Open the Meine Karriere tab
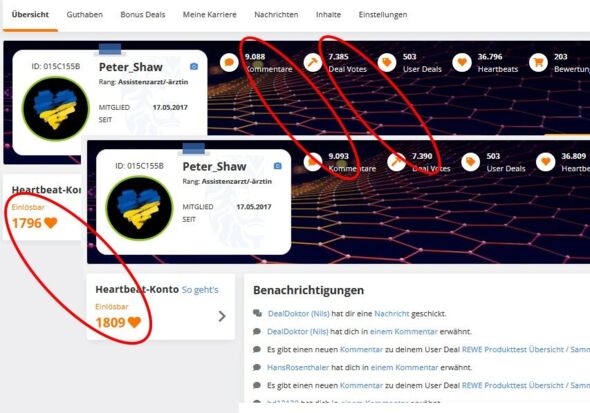Viewport: 590px width, 413px height. tap(210, 15)
